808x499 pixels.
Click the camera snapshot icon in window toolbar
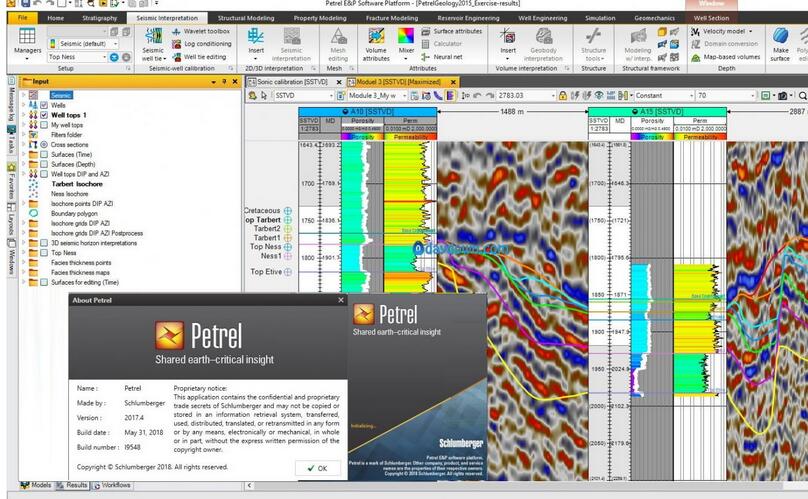point(783,95)
